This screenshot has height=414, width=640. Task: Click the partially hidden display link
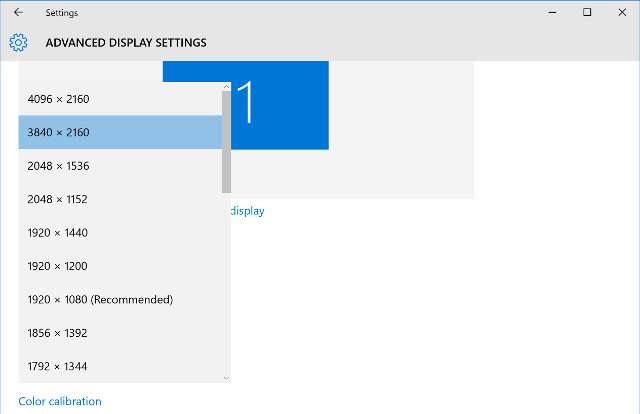click(248, 211)
